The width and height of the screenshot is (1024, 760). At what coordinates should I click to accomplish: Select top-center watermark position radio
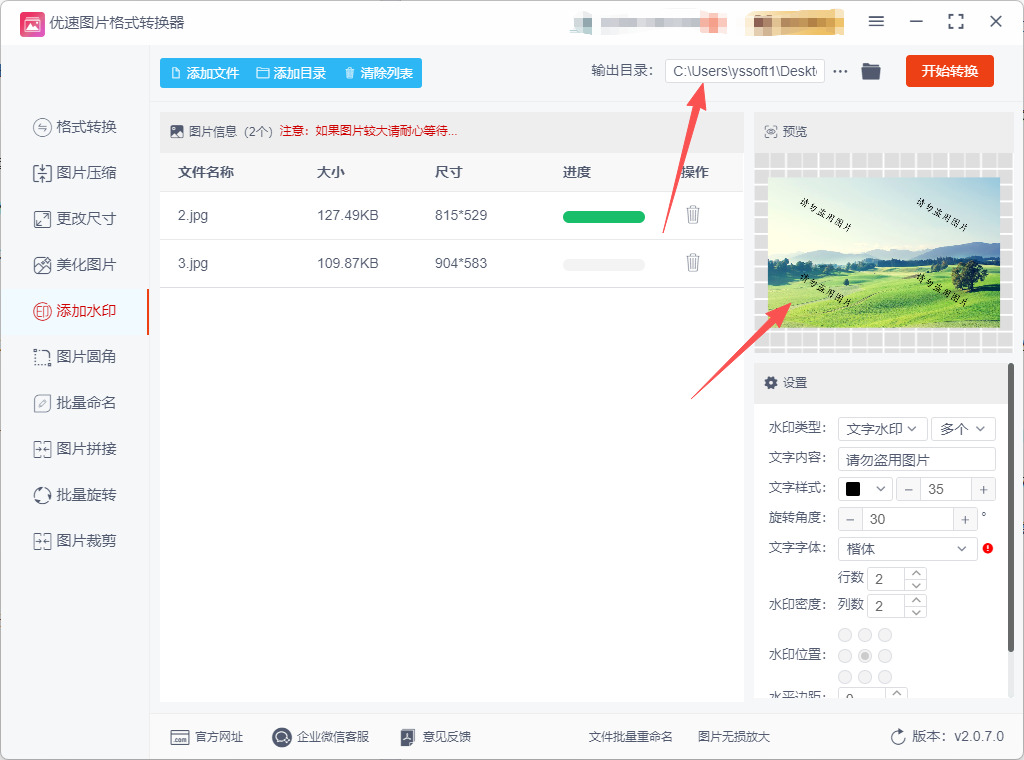[865, 635]
